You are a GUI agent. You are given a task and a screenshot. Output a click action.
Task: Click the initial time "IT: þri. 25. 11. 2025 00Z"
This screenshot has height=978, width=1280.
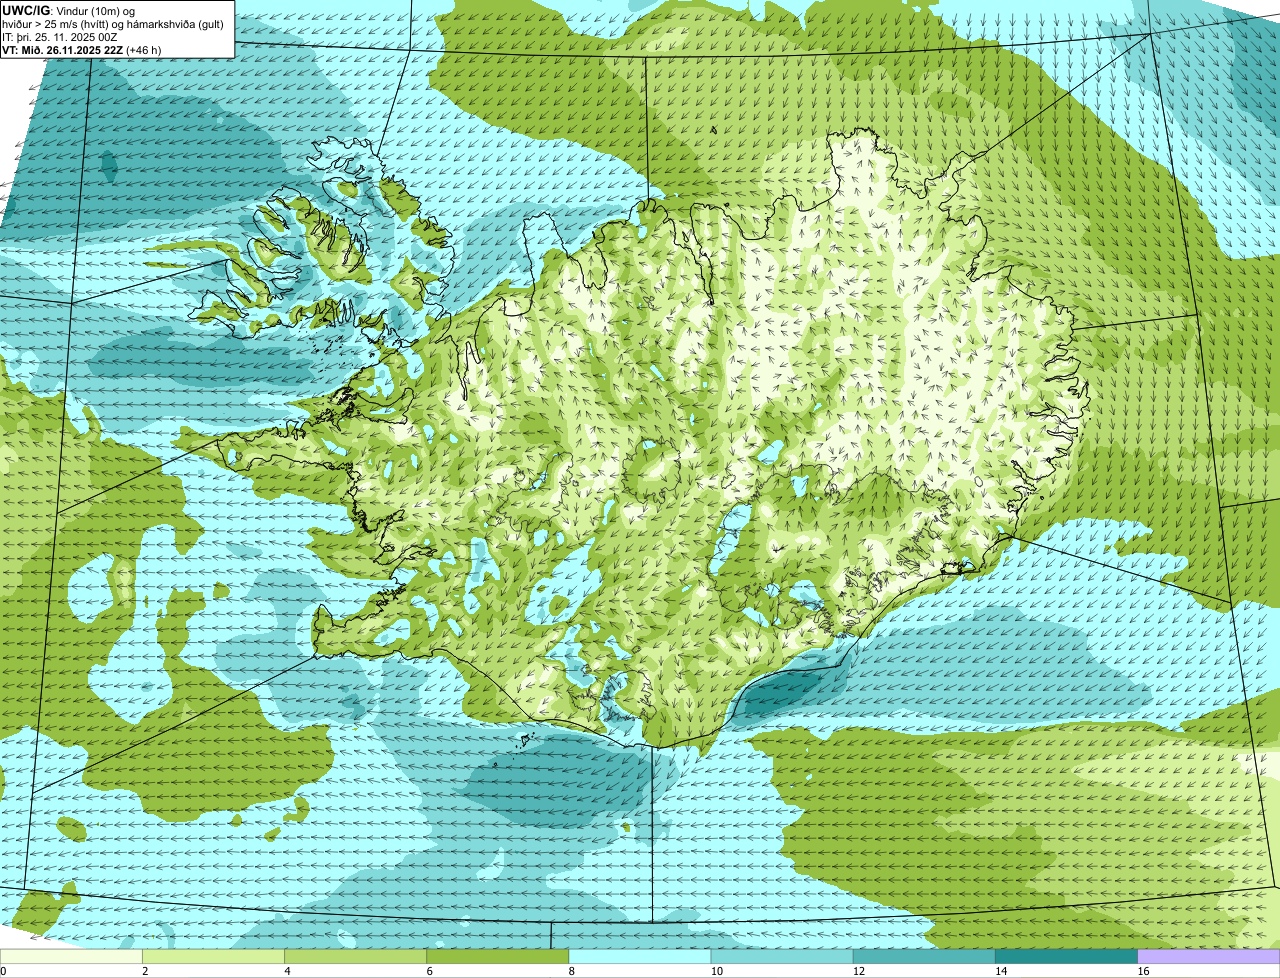[60, 36]
